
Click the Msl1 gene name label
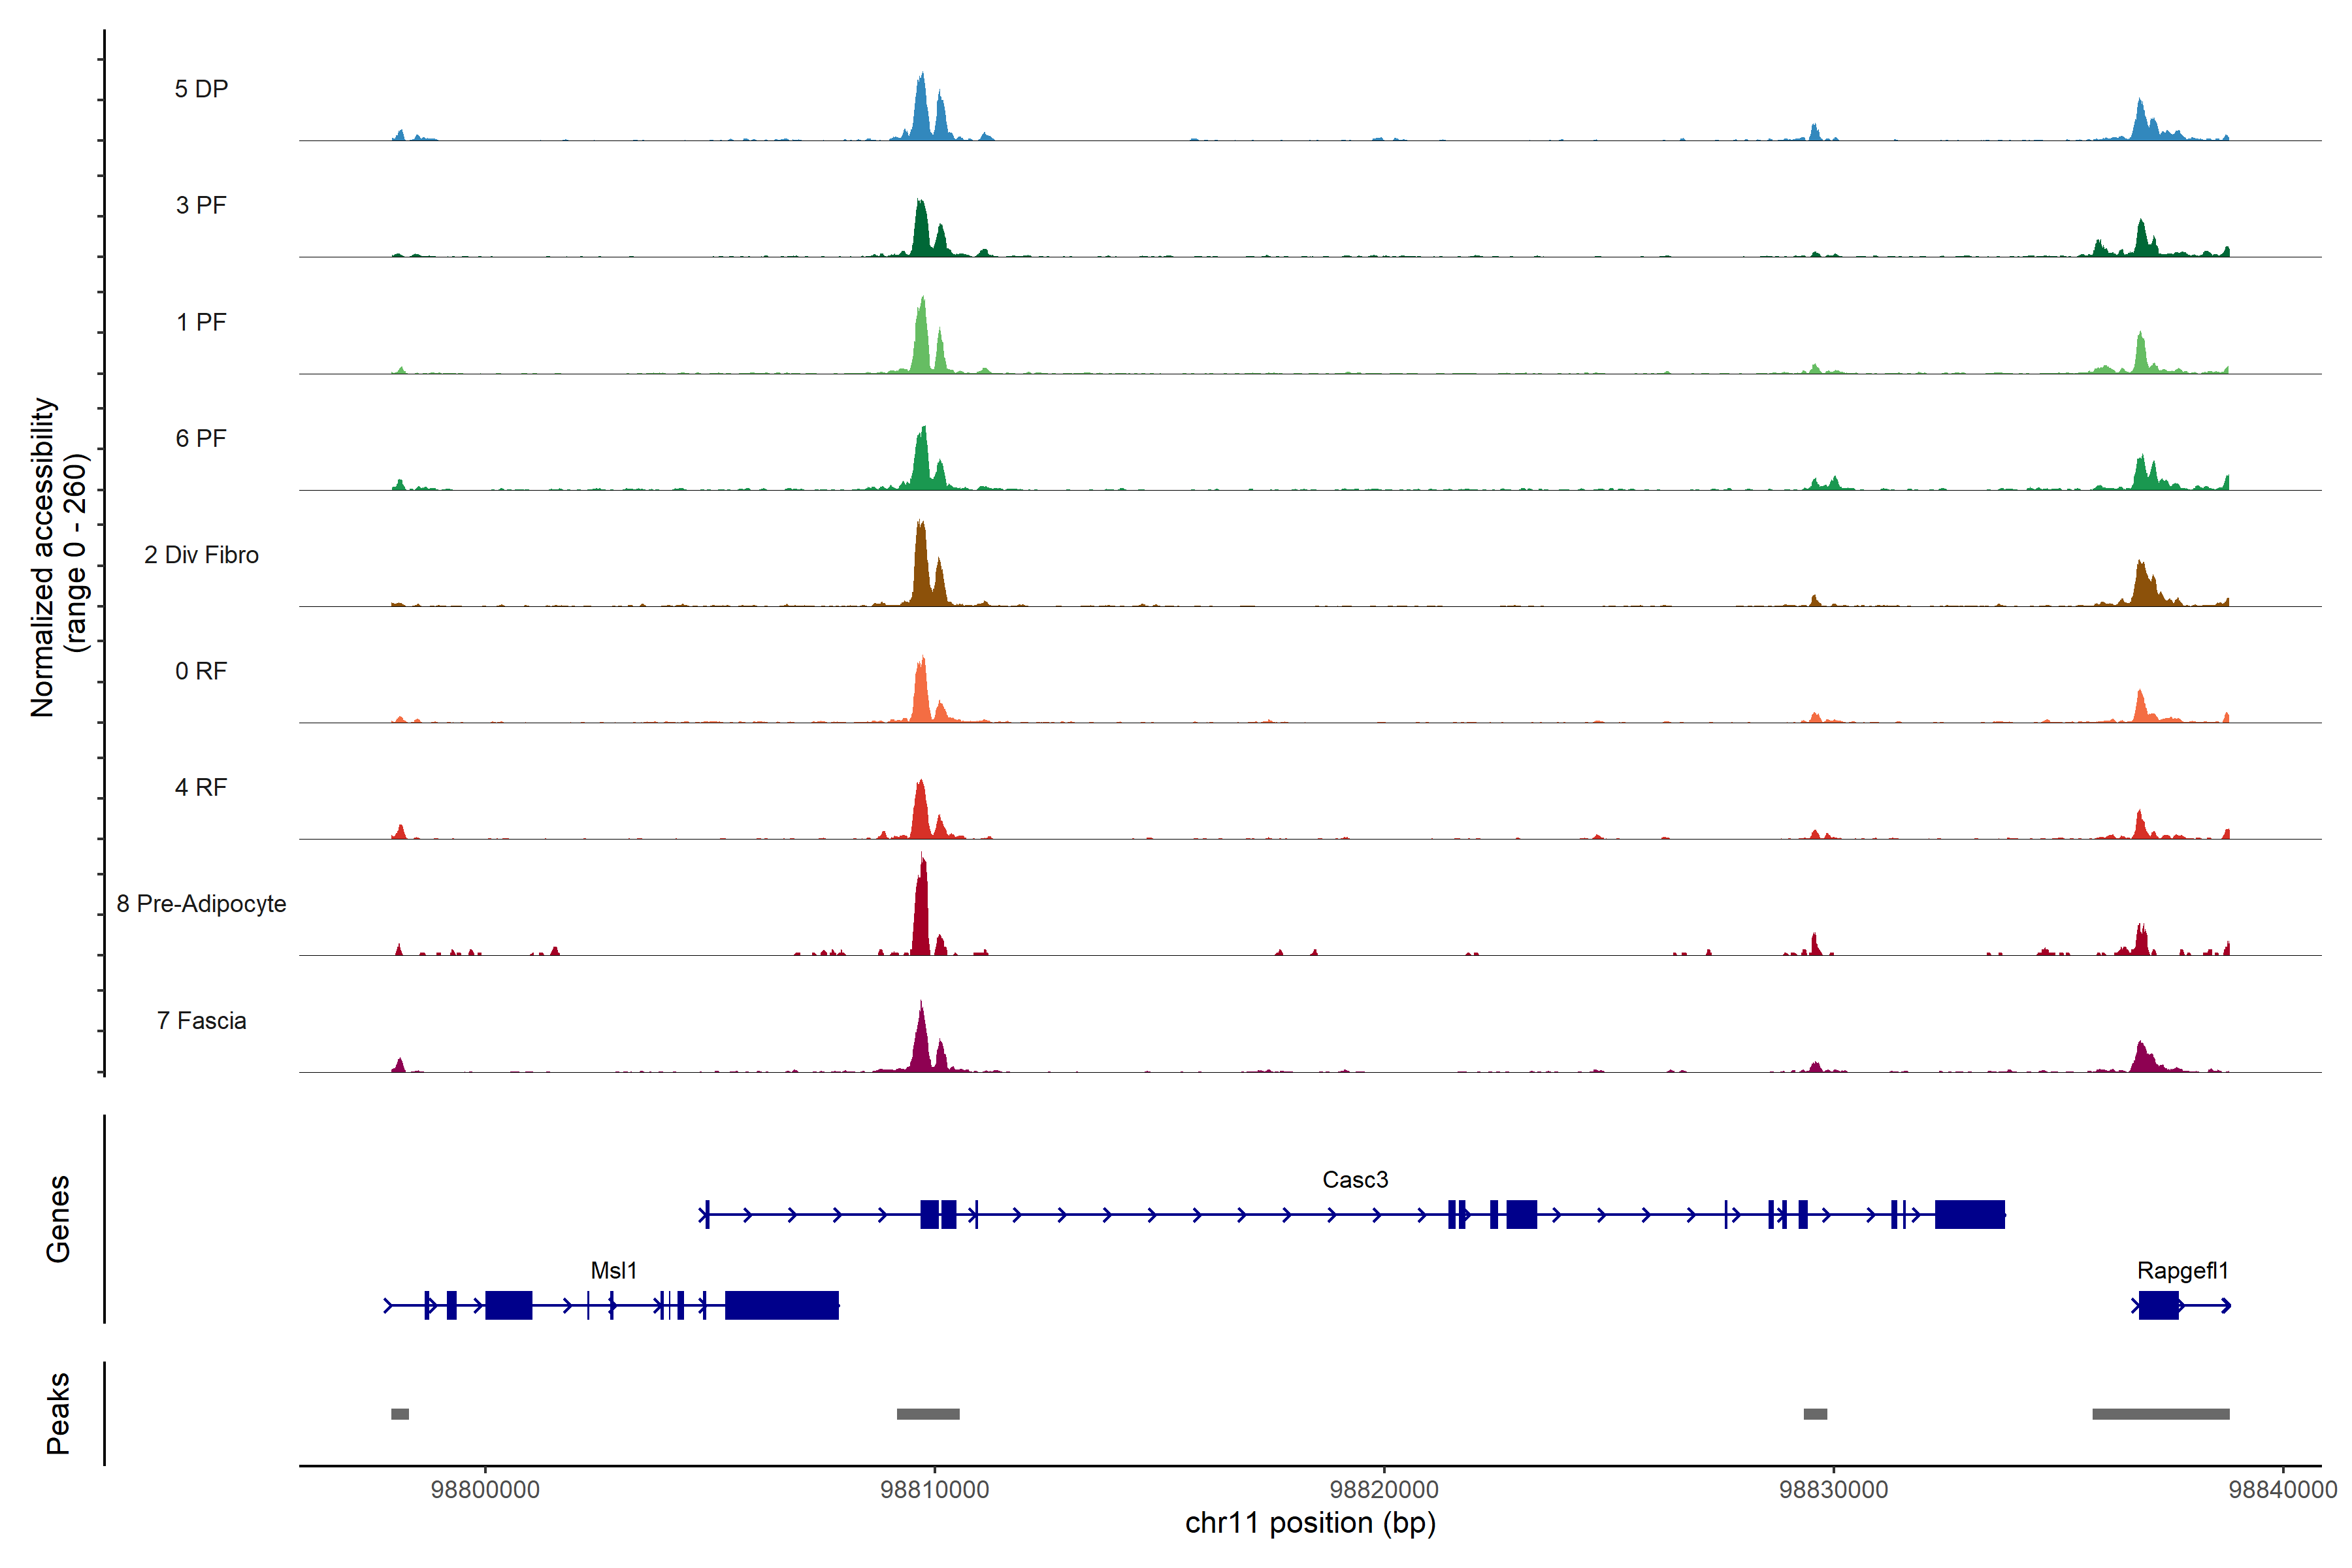pyautogui.click(x=613, y=1271)
